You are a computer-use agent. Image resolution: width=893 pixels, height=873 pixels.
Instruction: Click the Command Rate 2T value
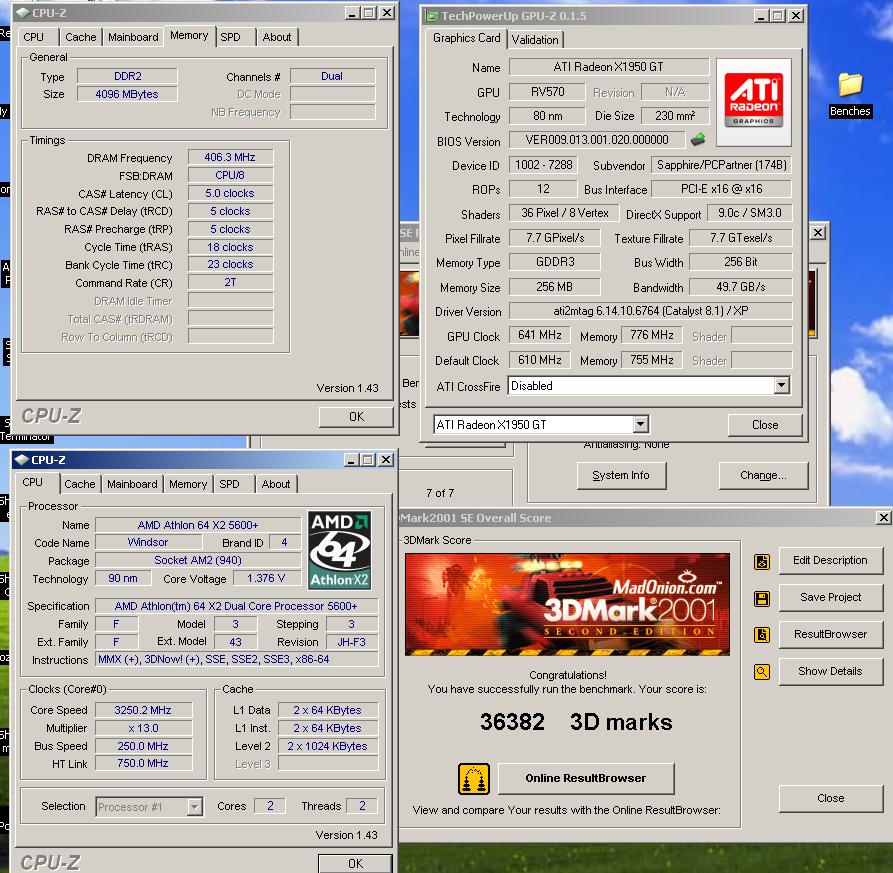click(230, 282)
